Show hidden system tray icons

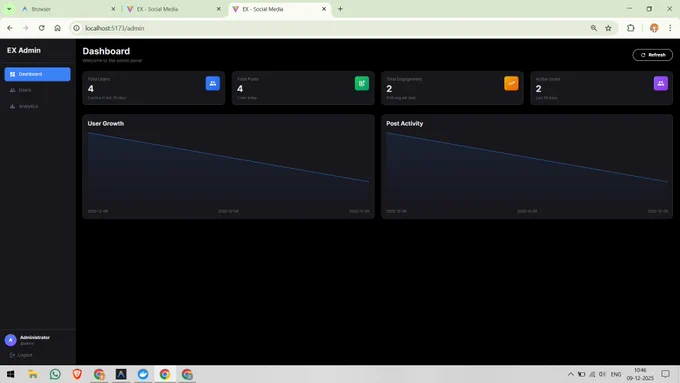tap(571, 374)
